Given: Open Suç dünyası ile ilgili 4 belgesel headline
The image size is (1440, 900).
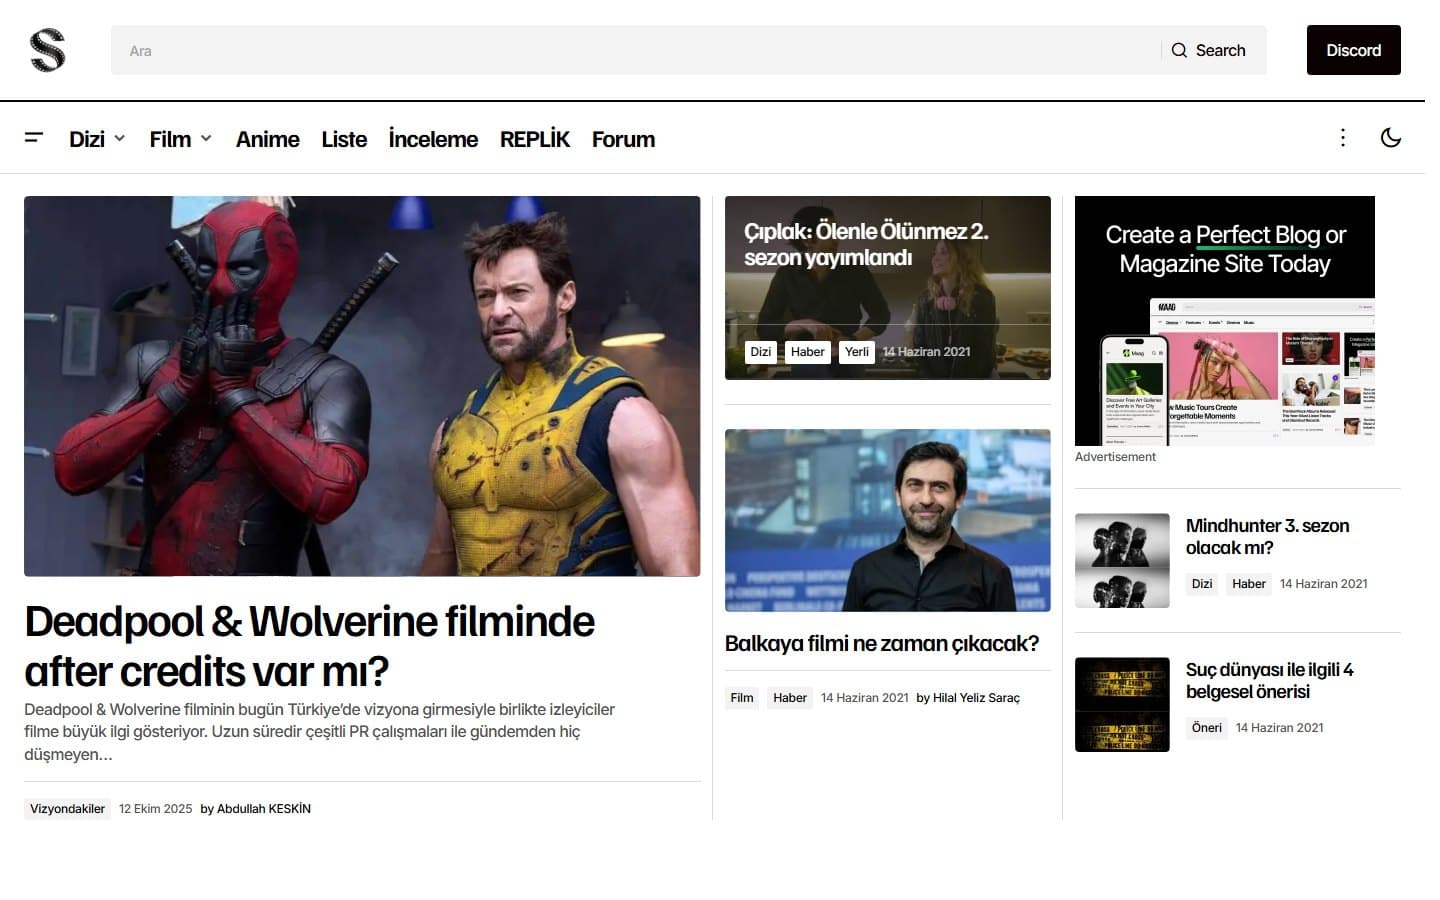Looking at the screenshot, I should click(x=1270, y=680).
